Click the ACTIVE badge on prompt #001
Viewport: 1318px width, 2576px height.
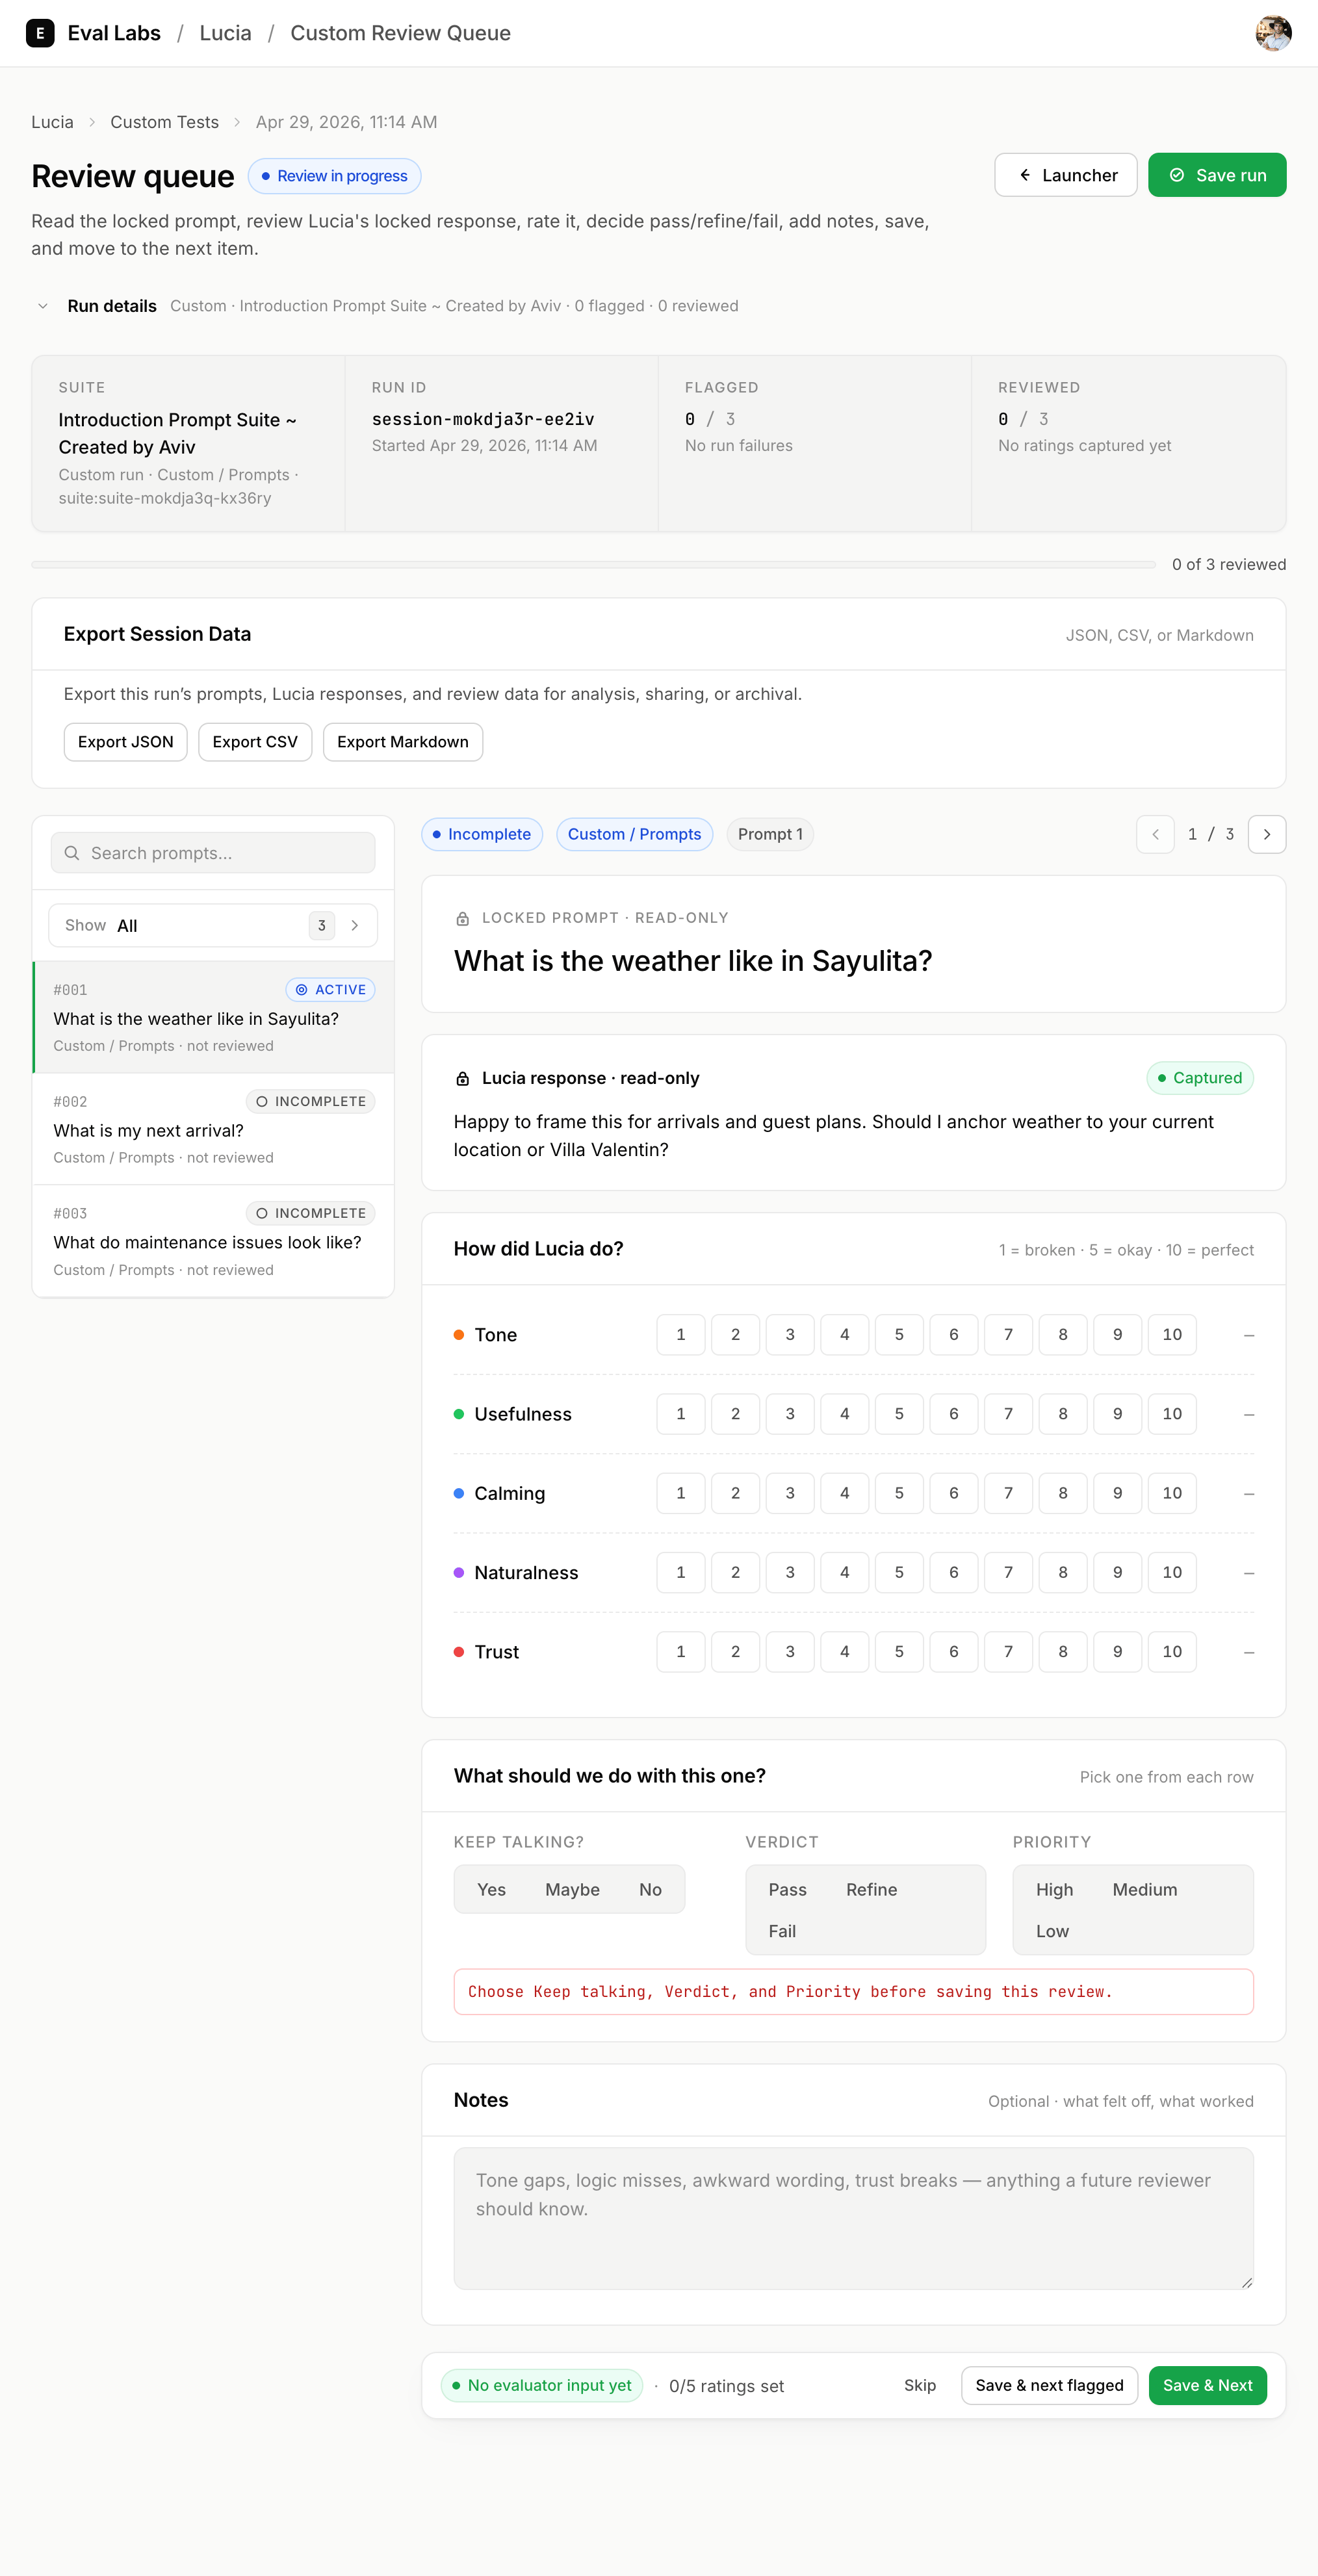tap(330, 990)
